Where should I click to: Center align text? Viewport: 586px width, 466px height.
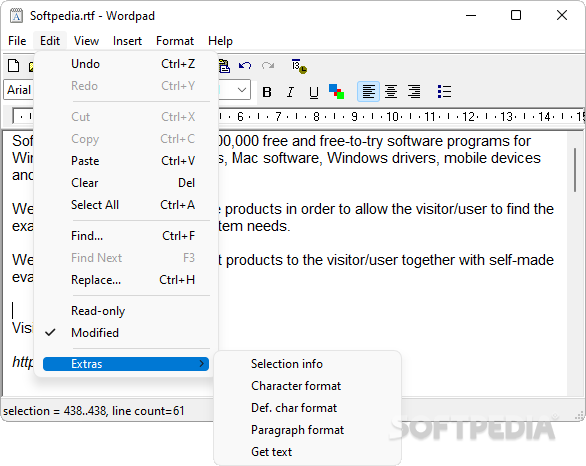[391, 92]
